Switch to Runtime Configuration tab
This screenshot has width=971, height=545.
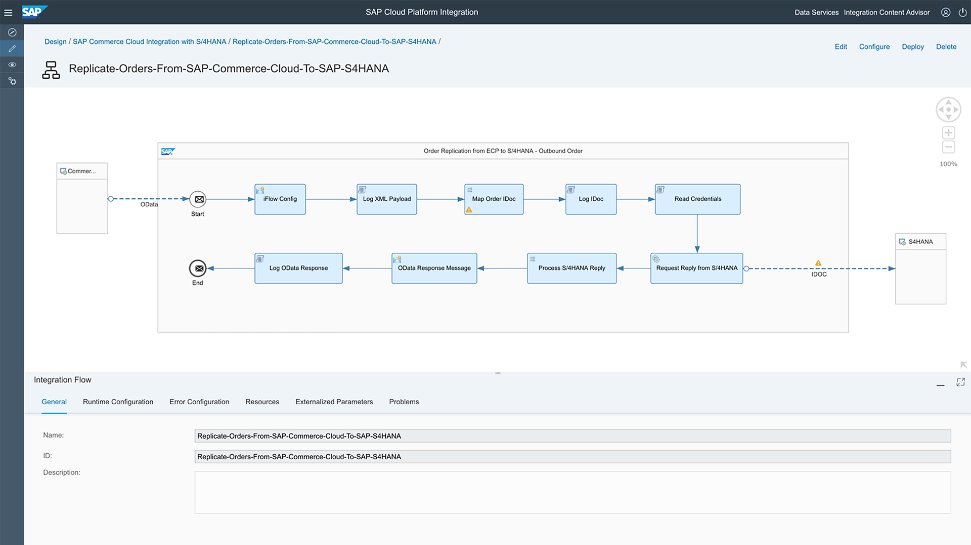pyautogui.click(x=118, y=402)
